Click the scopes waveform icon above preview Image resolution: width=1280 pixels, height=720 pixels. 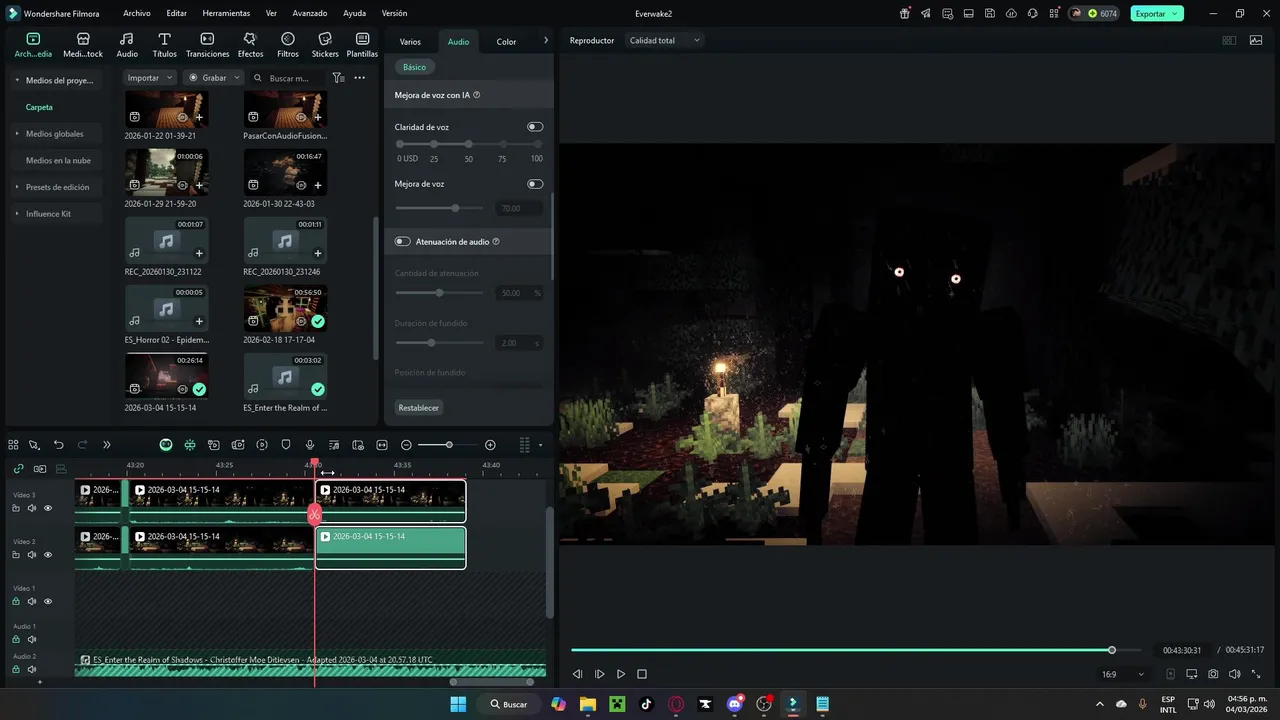pos(1256,41)
